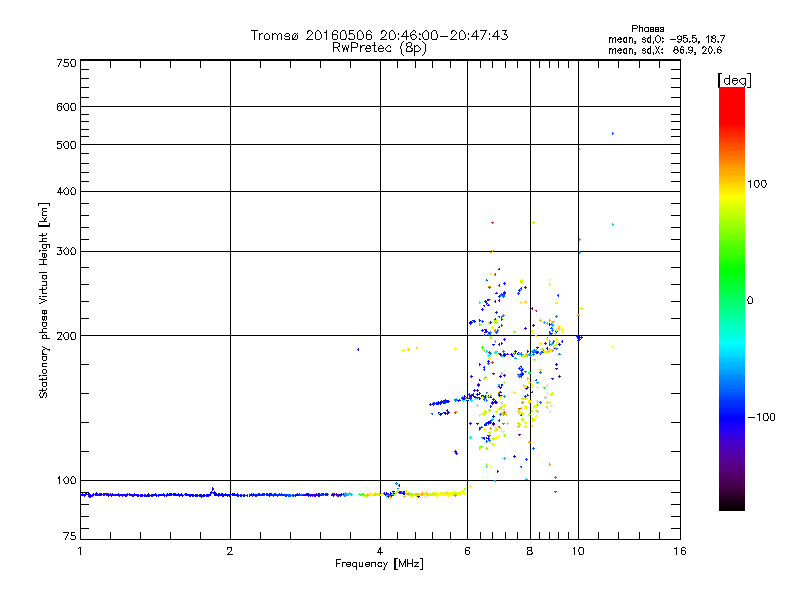The image size is (800, 600).
Task: Click the x-axis '6' tick label
Action: point(467,551)
